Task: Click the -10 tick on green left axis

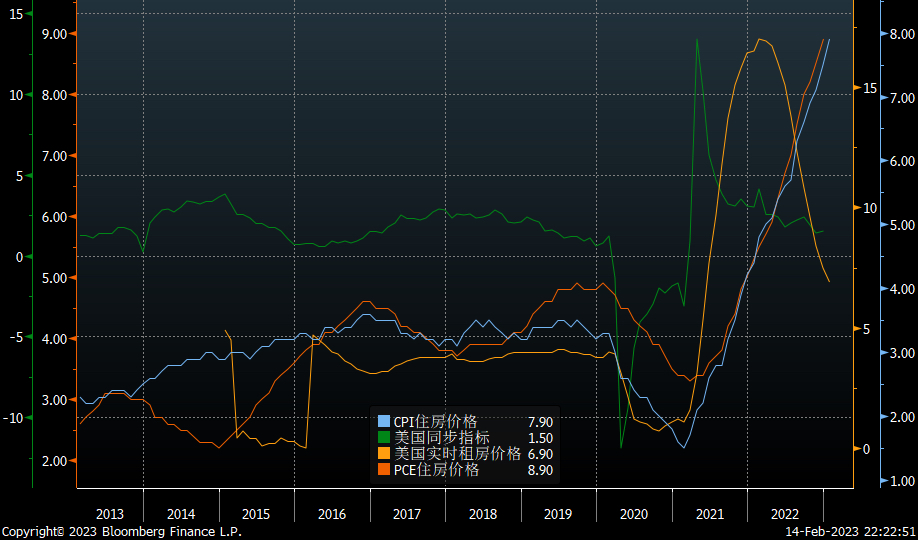Action: 17,417
